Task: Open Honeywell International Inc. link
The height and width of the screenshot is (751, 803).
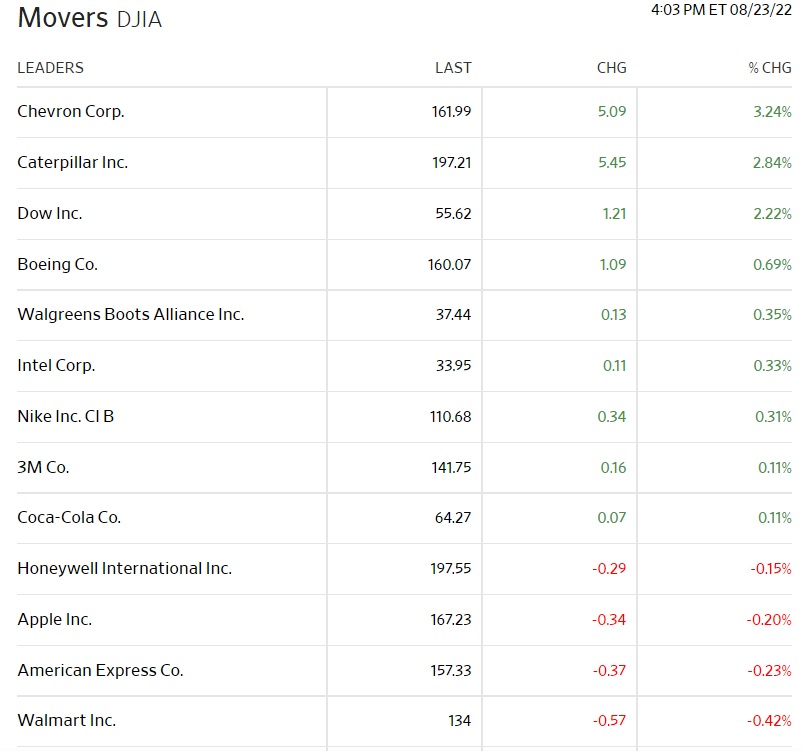Action: tap(124, 568)
